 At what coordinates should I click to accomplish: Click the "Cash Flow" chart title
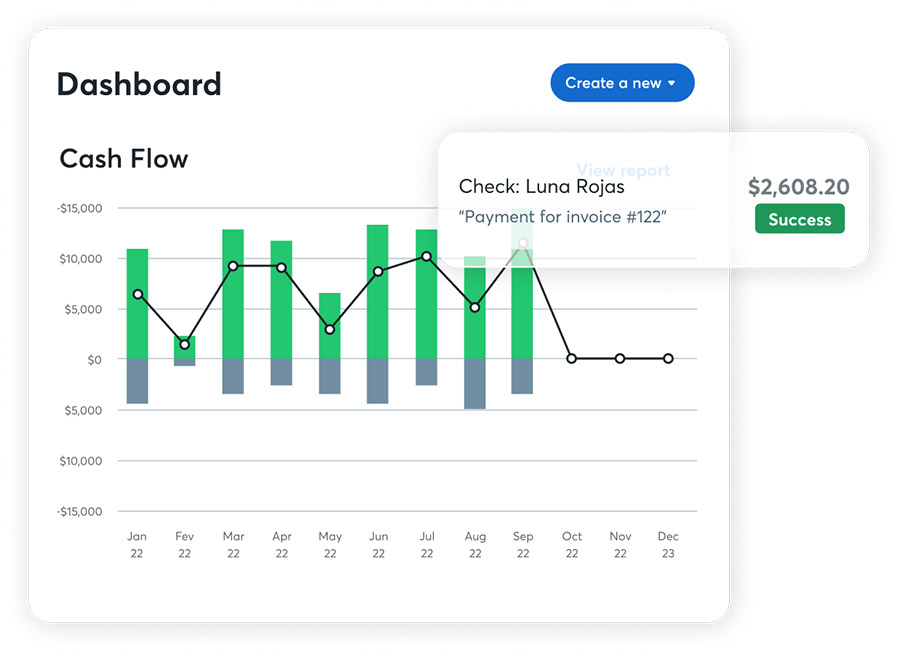coord(124,159)
